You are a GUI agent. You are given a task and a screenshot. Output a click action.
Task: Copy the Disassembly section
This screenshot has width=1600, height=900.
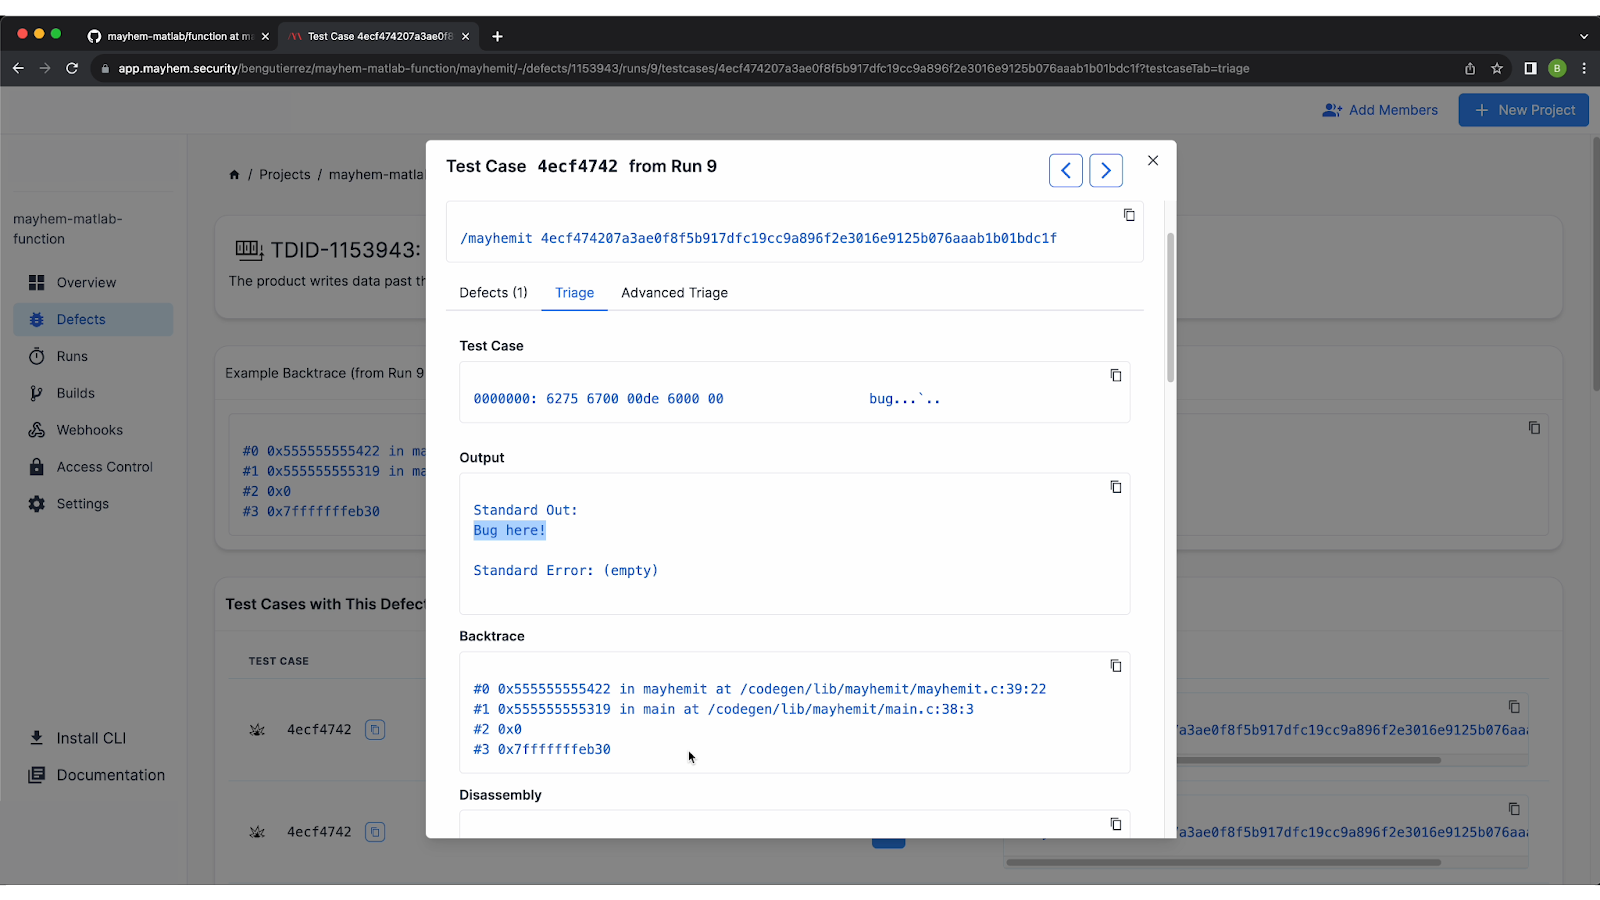1116,824
